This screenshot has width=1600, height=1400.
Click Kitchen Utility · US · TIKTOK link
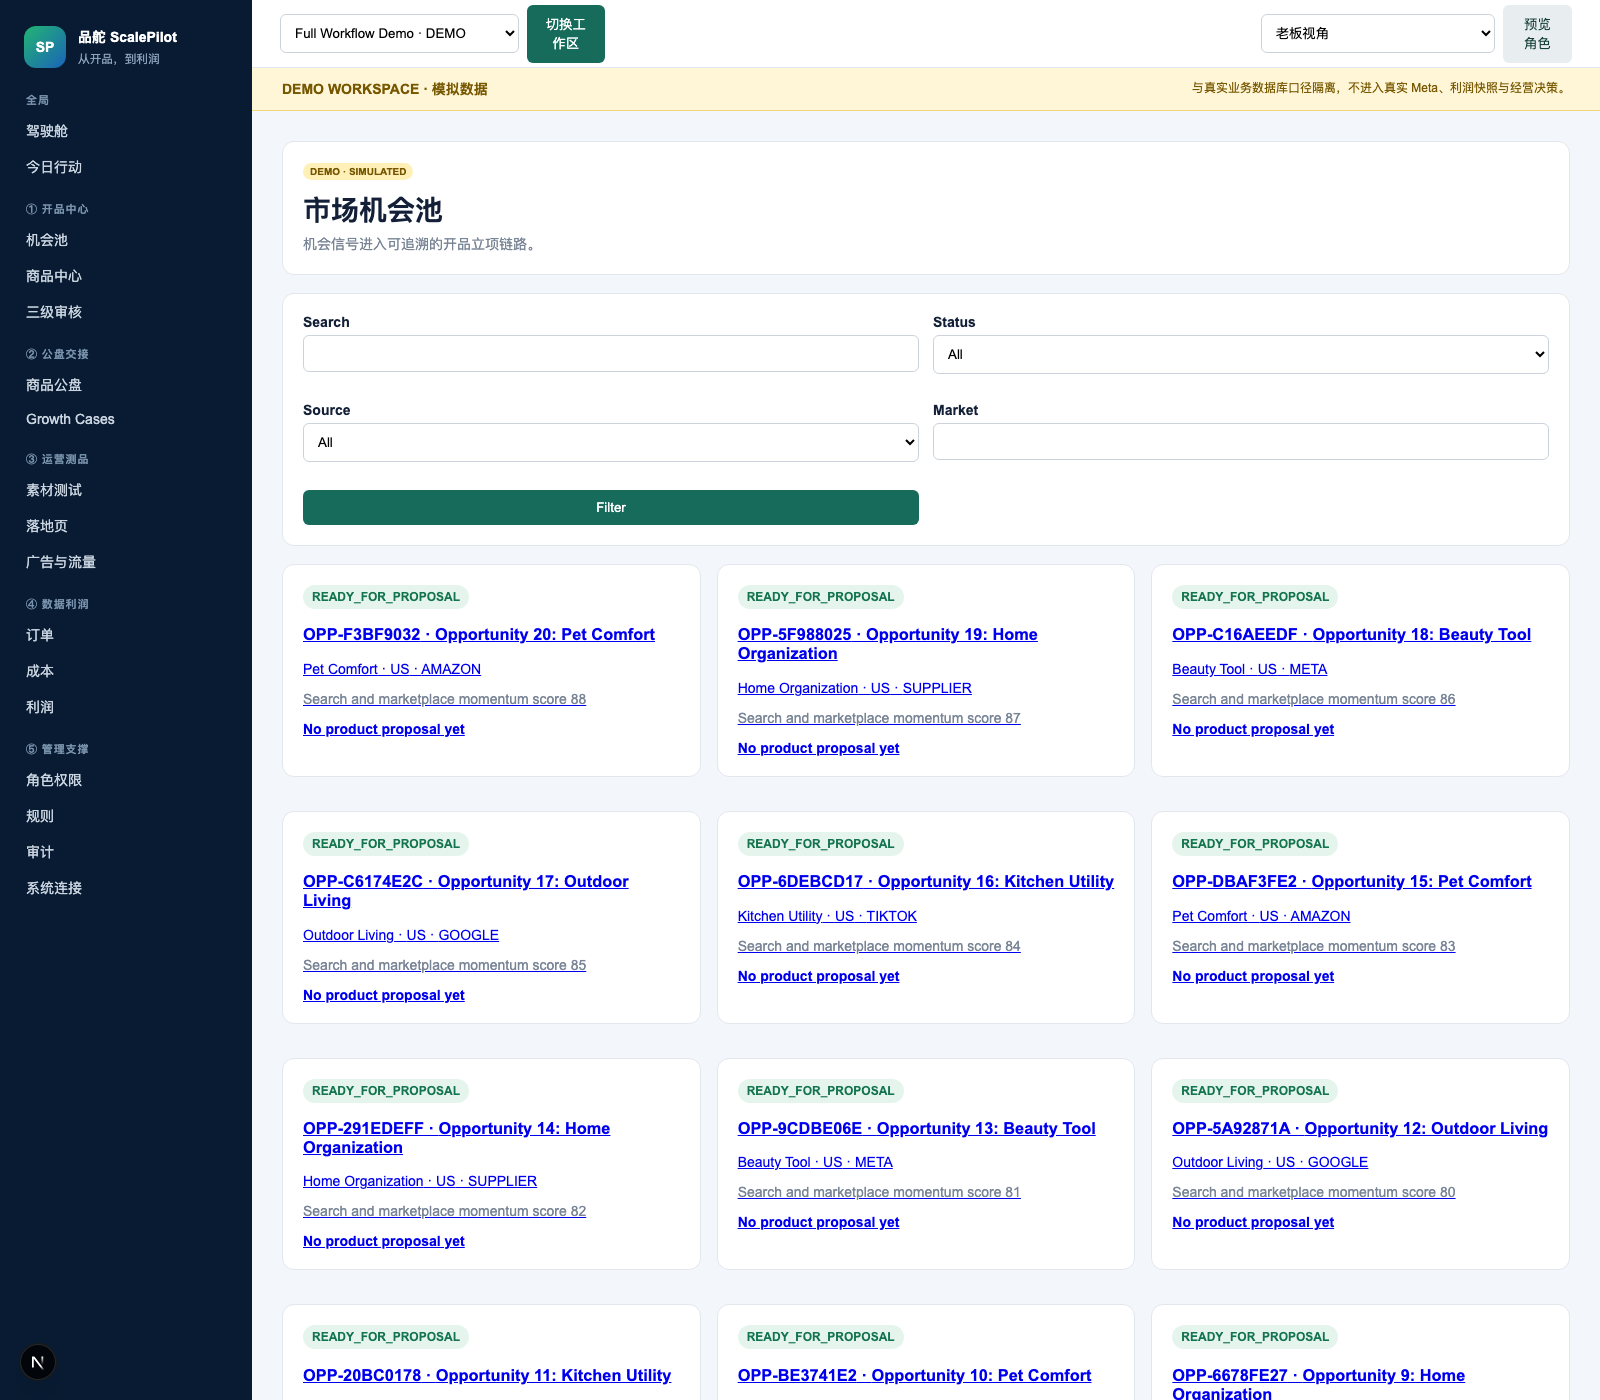pos(827,916)
